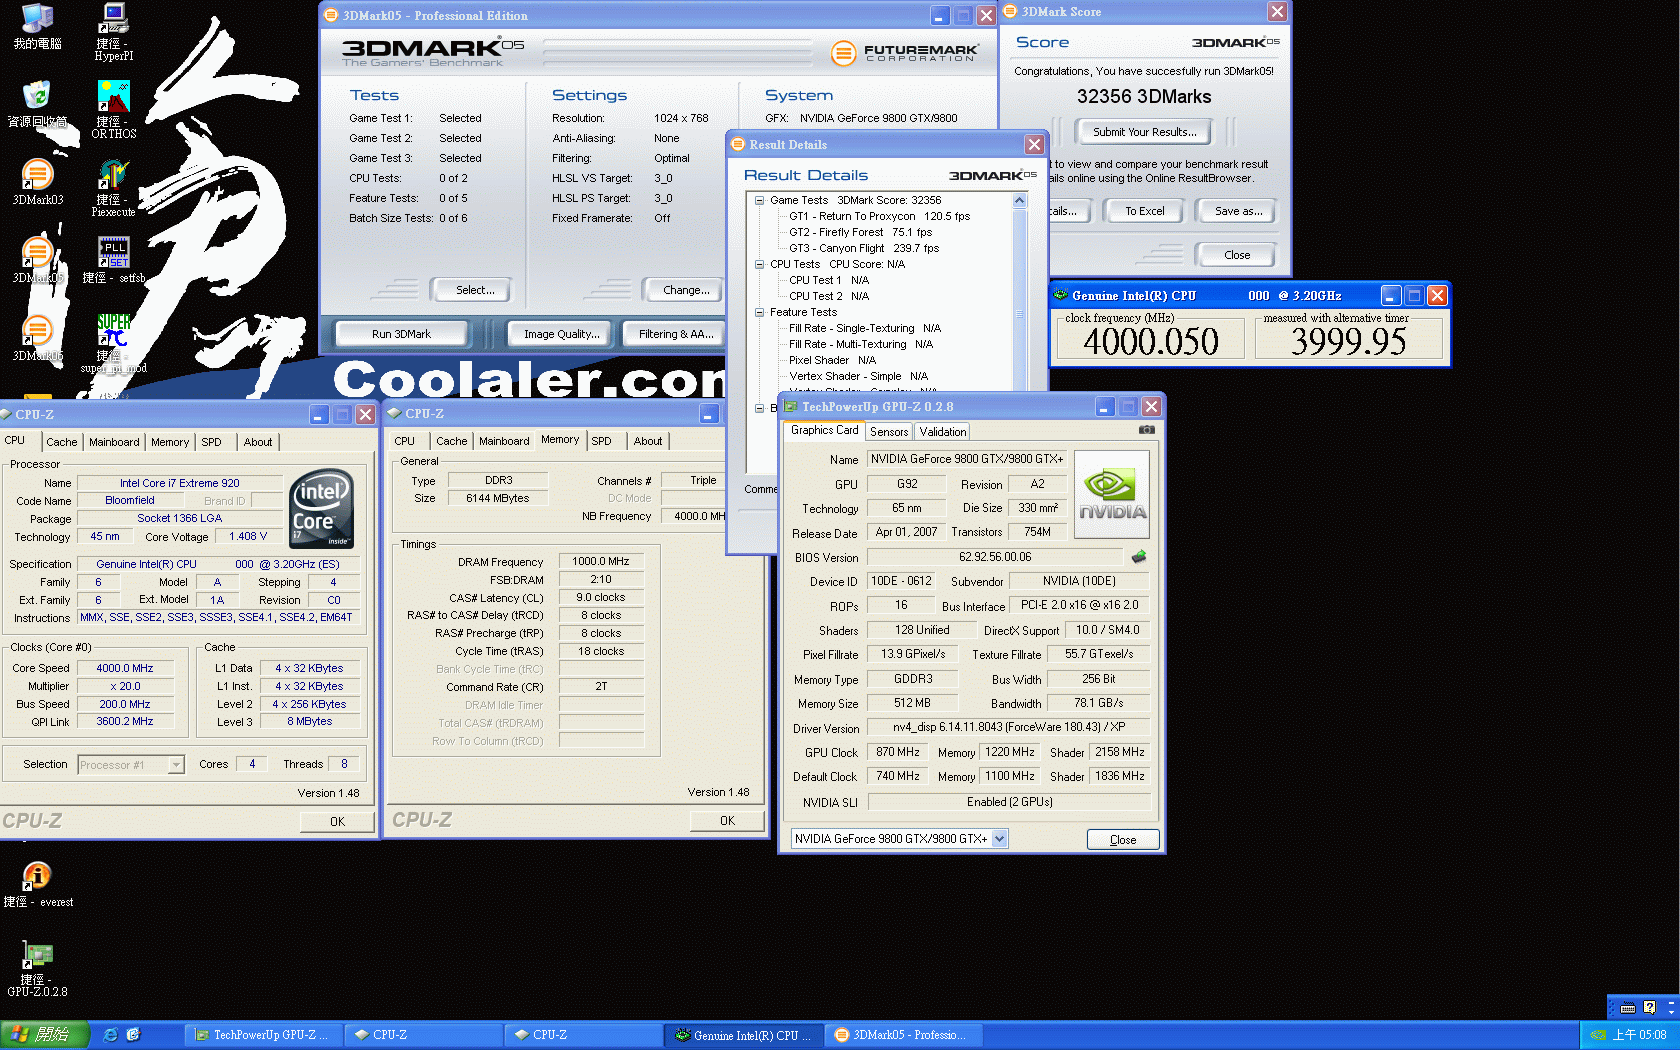Open the GPU-Z 0.2.8 desktop shortcut
The width and height of the screenshot is (1680, 1050).
37,969
